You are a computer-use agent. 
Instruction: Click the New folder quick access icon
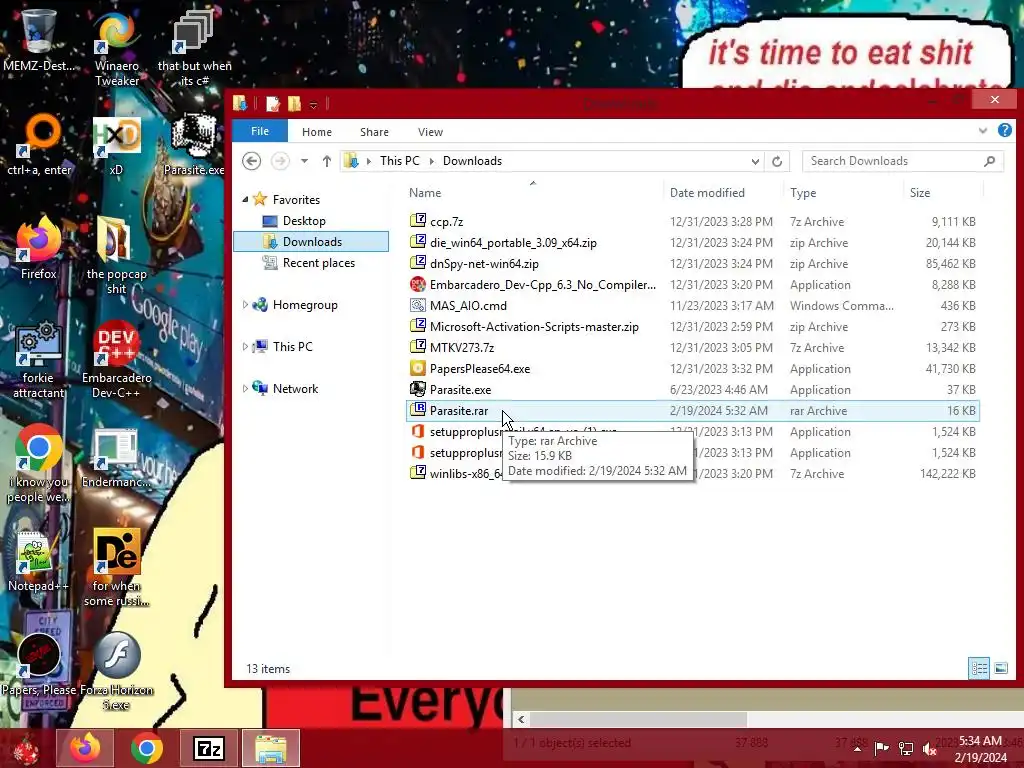click(x=295, y=103)
